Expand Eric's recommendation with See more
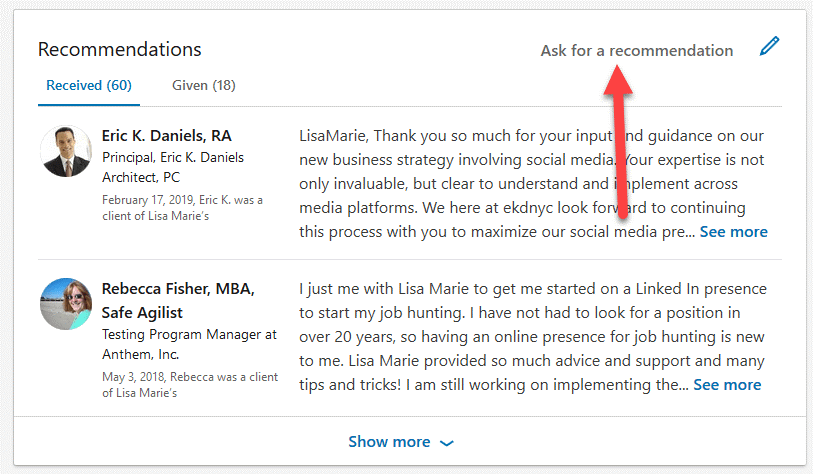 pyautogui.click(x=734, y=231)
